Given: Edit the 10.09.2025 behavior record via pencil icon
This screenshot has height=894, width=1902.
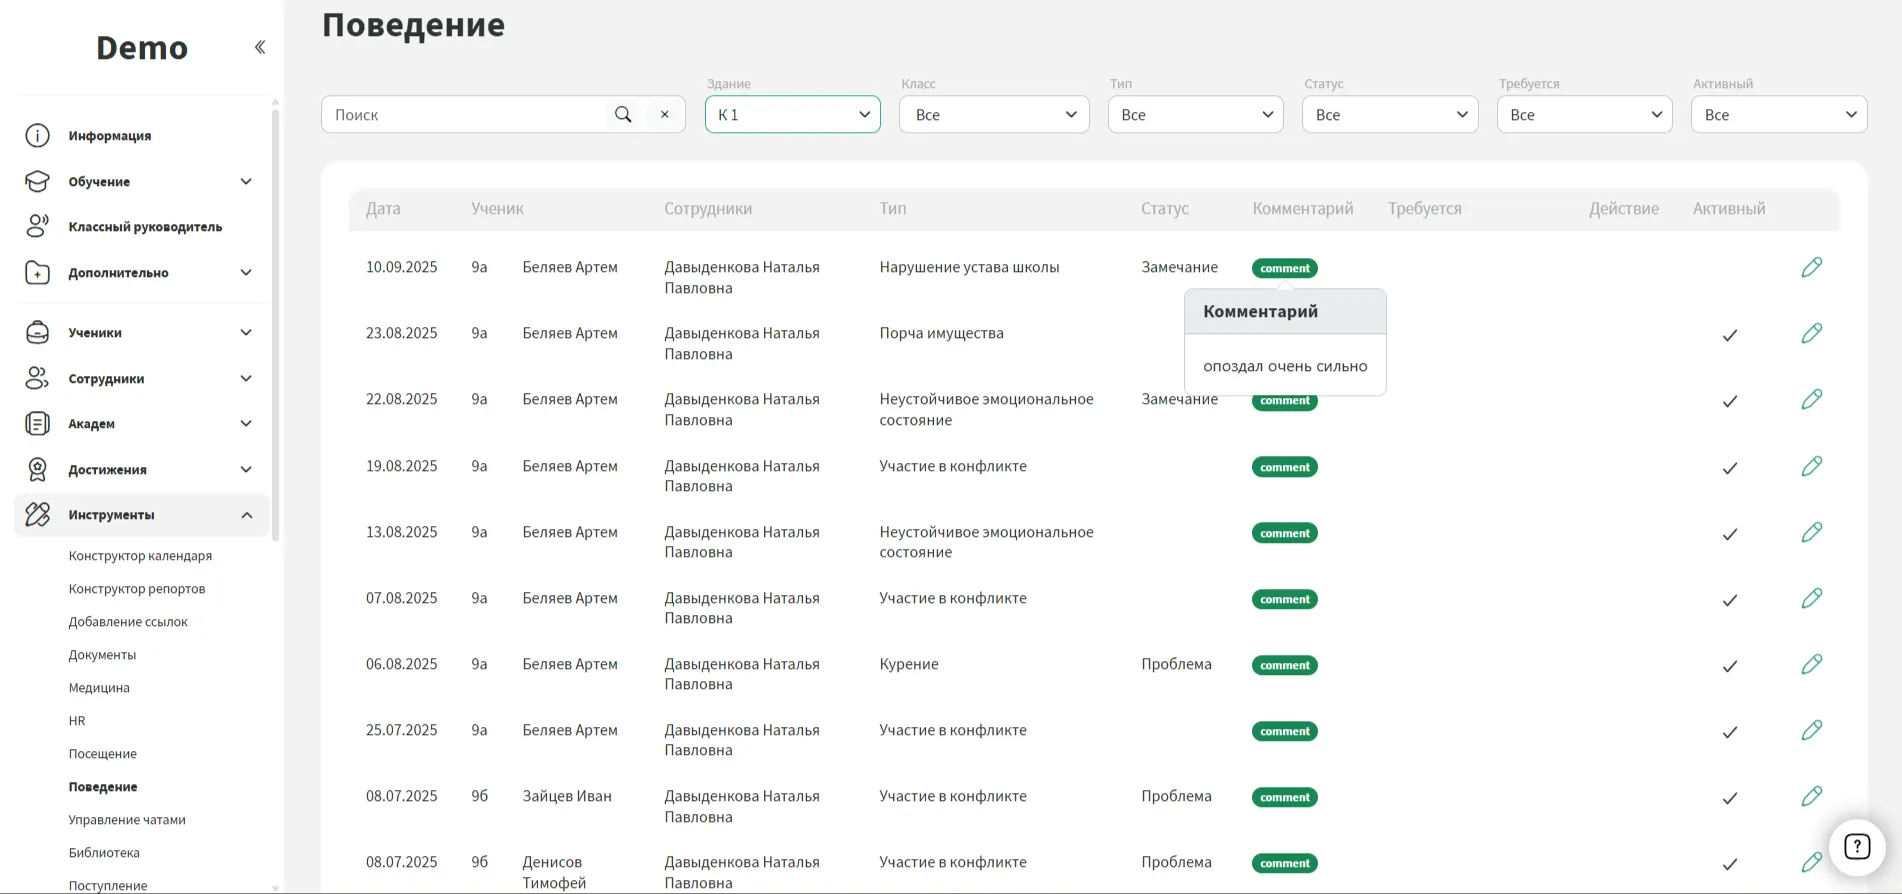Looking at the screenshot, I should coord(1811,267).
